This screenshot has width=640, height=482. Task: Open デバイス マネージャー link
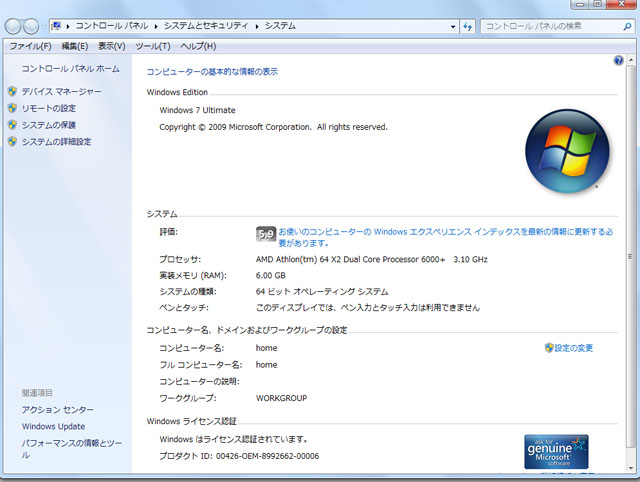tap(62, 91)
